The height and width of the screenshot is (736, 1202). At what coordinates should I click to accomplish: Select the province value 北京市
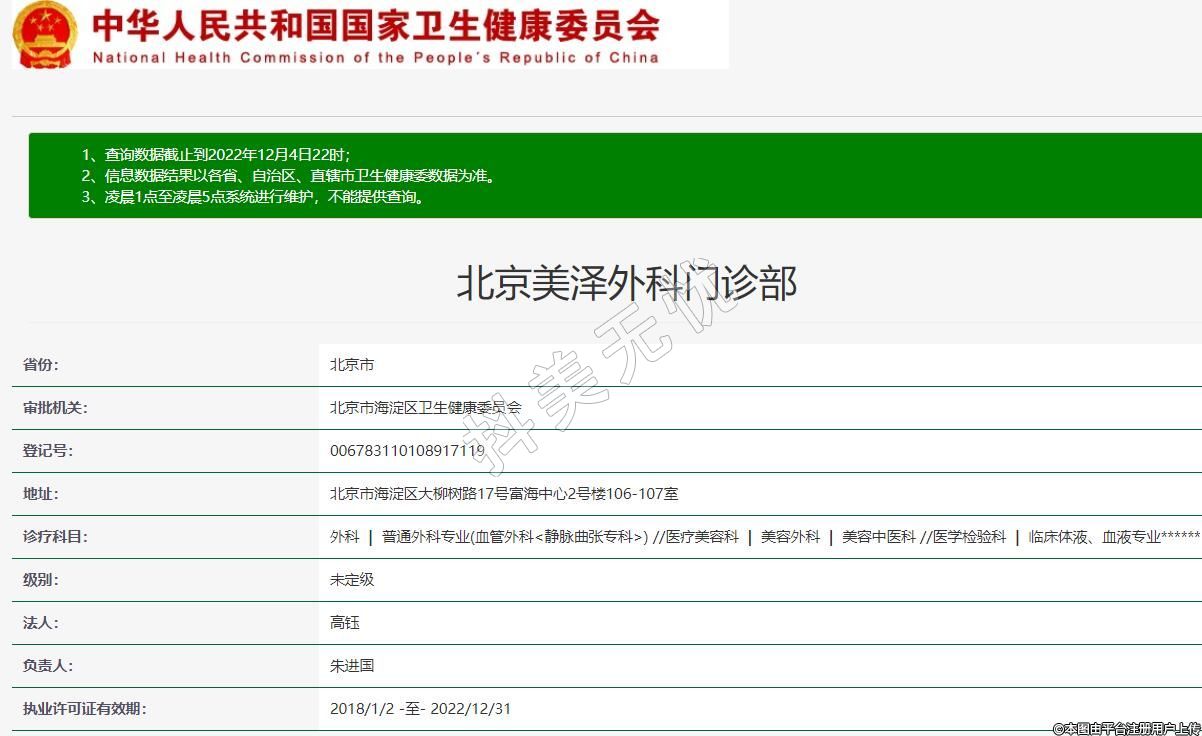tap(352, 365)
